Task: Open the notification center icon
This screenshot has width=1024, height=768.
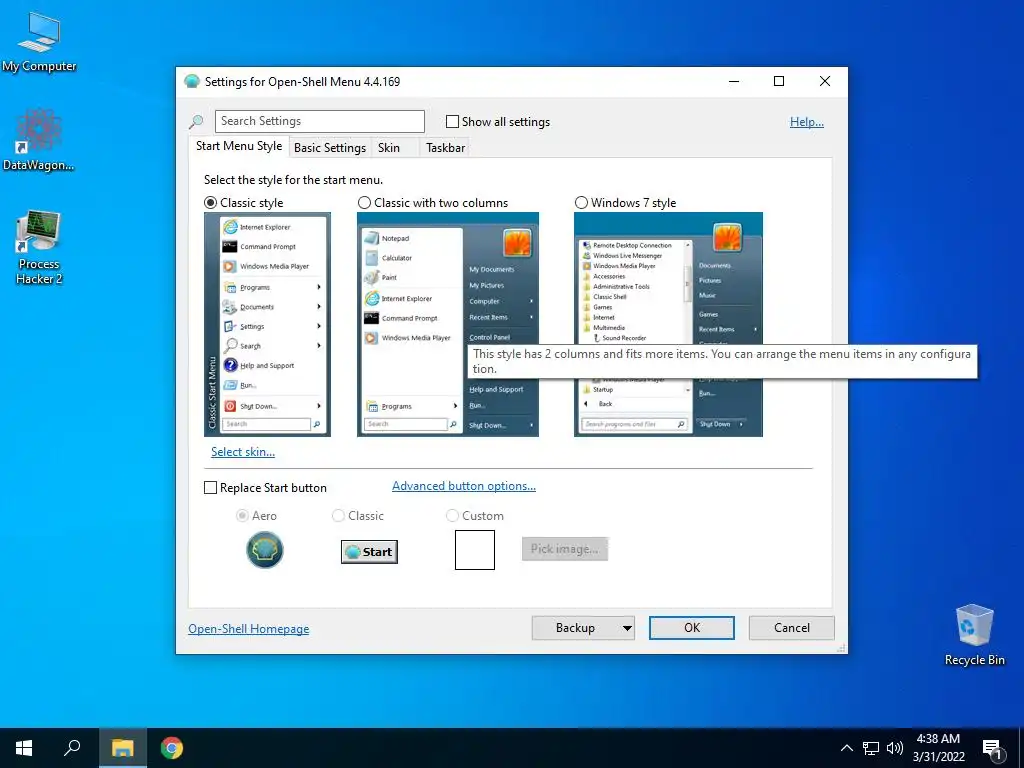Action: click(993, 748)
